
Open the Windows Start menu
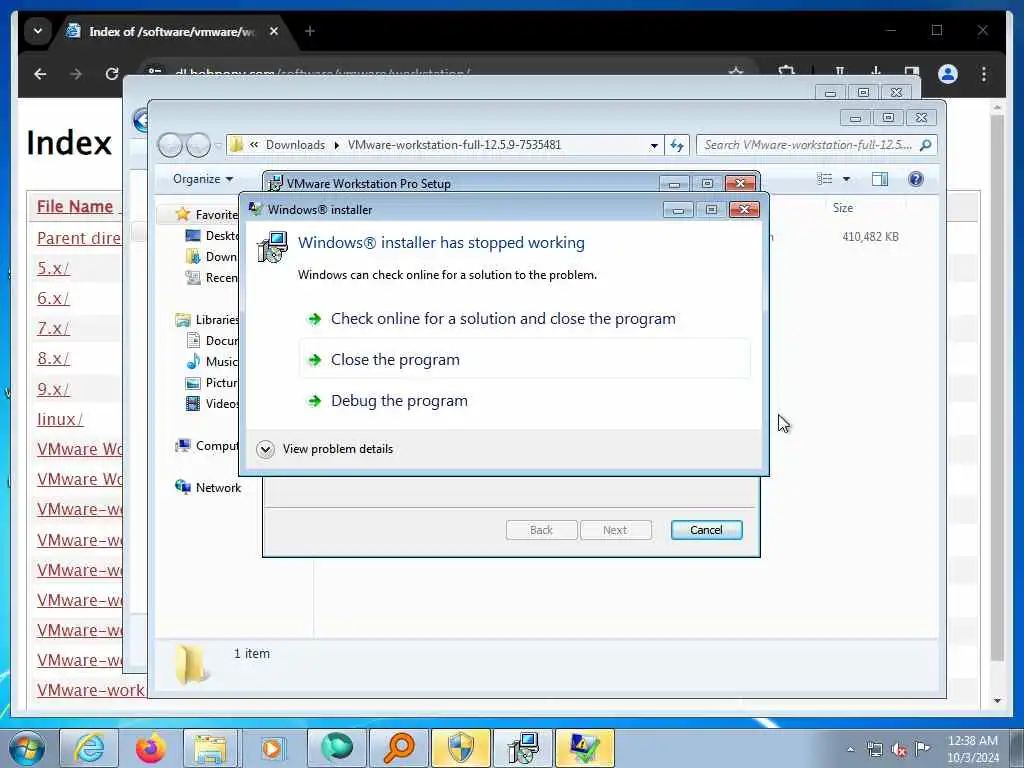tap(27, 748)
